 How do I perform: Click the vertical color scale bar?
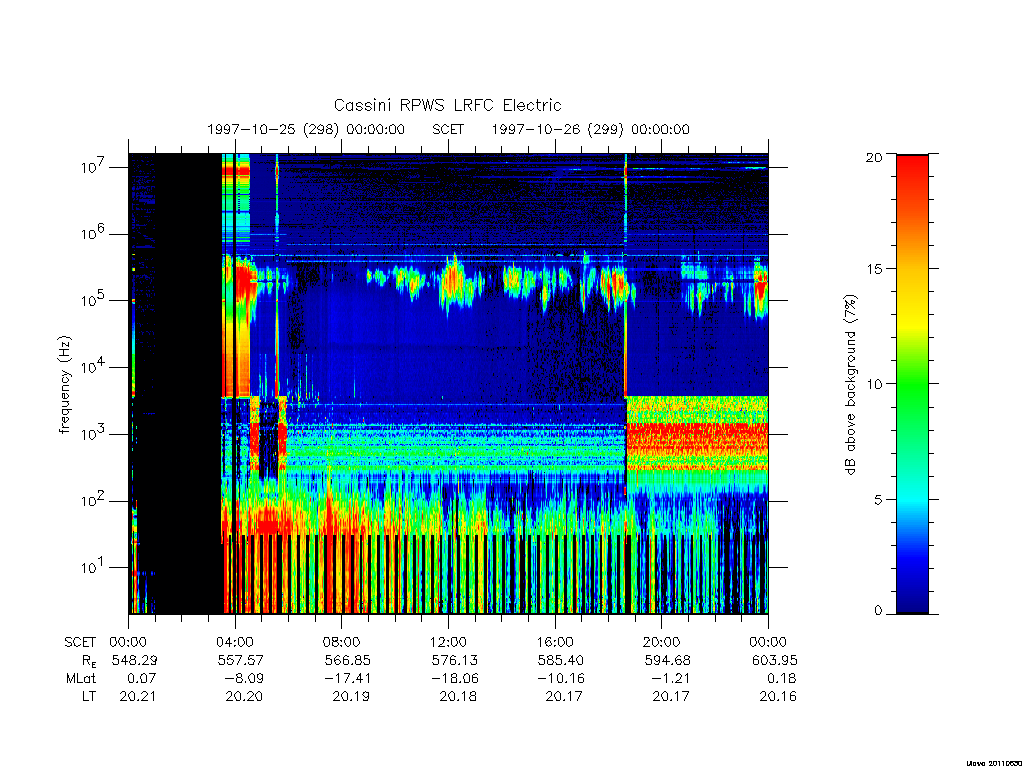912,384
